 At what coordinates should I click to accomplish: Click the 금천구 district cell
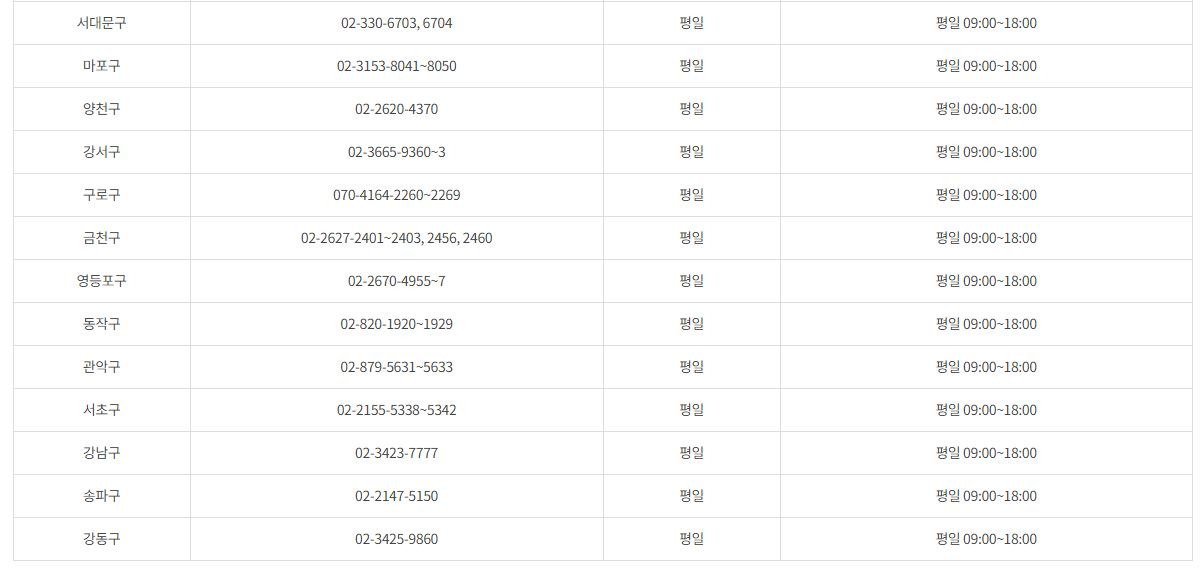[x=102, y=238]
